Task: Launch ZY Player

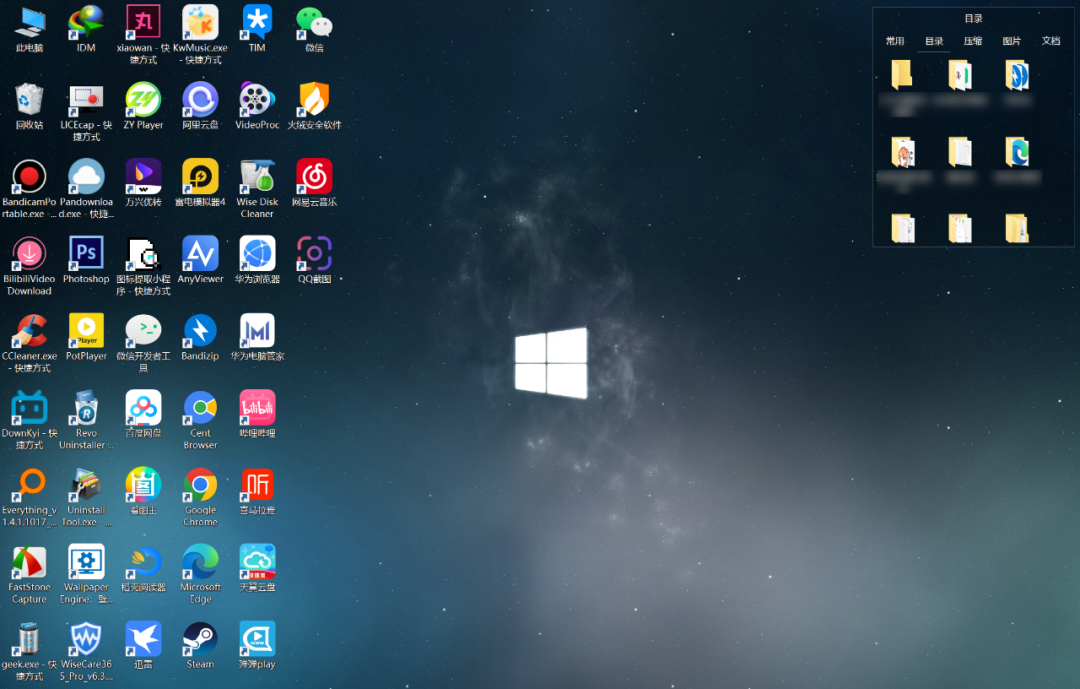Action: coord(143,101)
